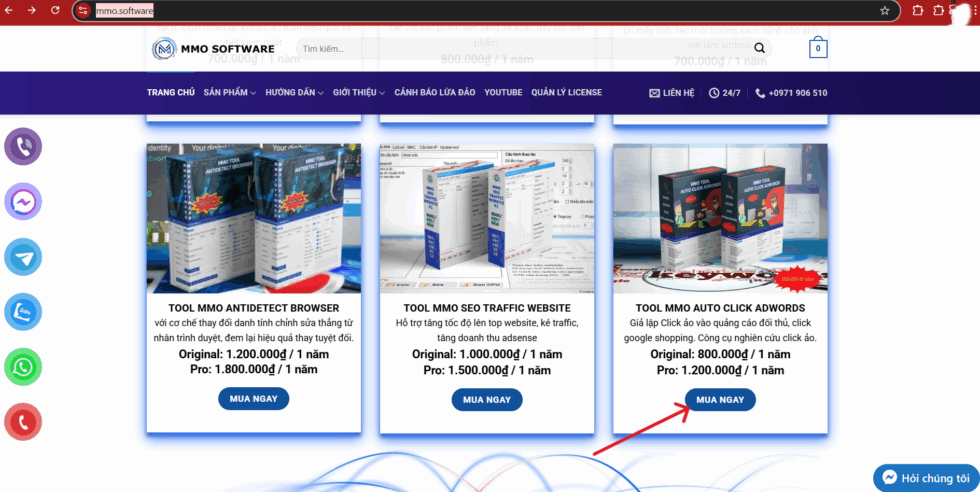980x492 pixels.
Task: Open the Telegram contact icon
Action: tap(23, 257)
